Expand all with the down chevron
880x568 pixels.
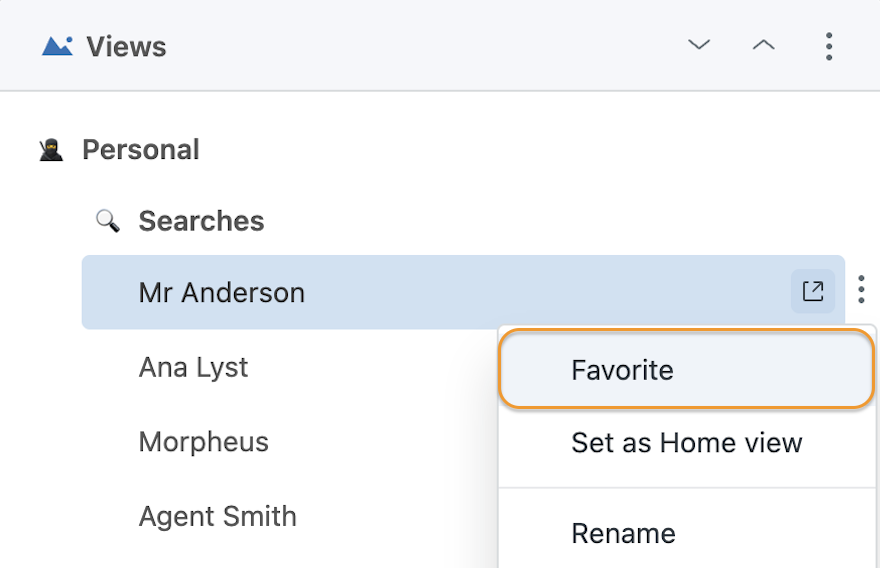699,44
